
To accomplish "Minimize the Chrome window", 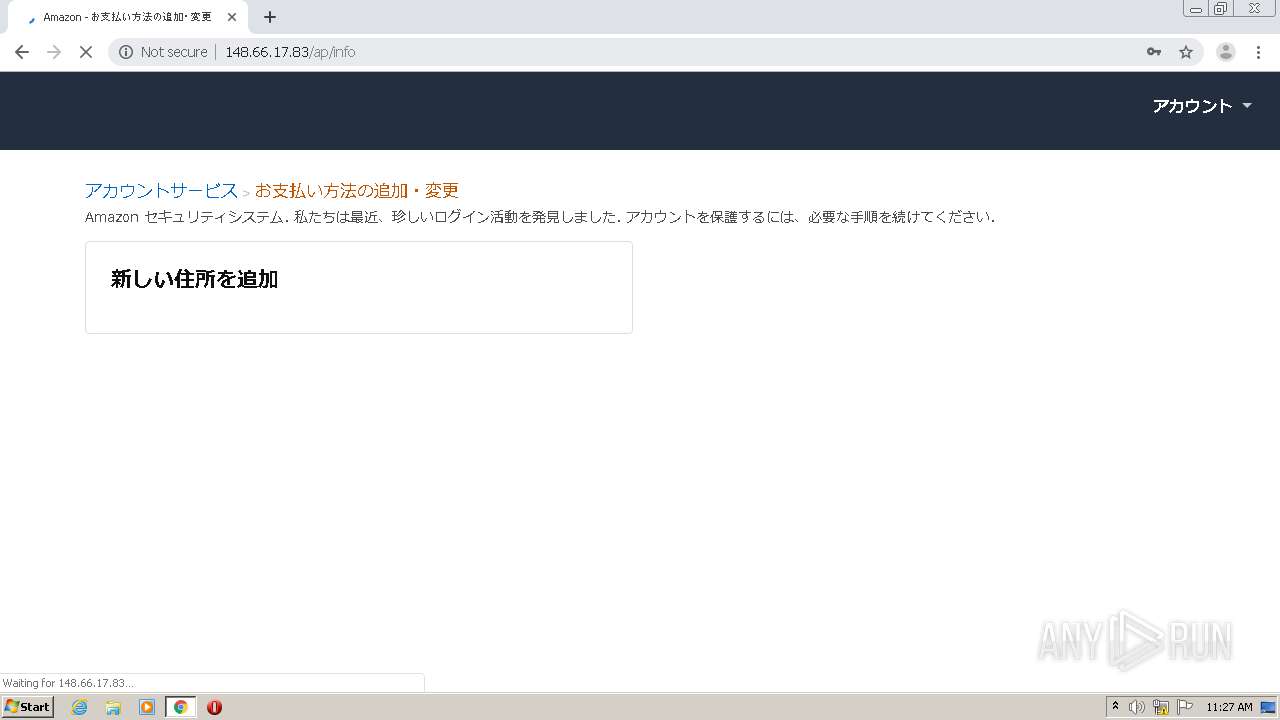I will click(x=1196, y=9).
